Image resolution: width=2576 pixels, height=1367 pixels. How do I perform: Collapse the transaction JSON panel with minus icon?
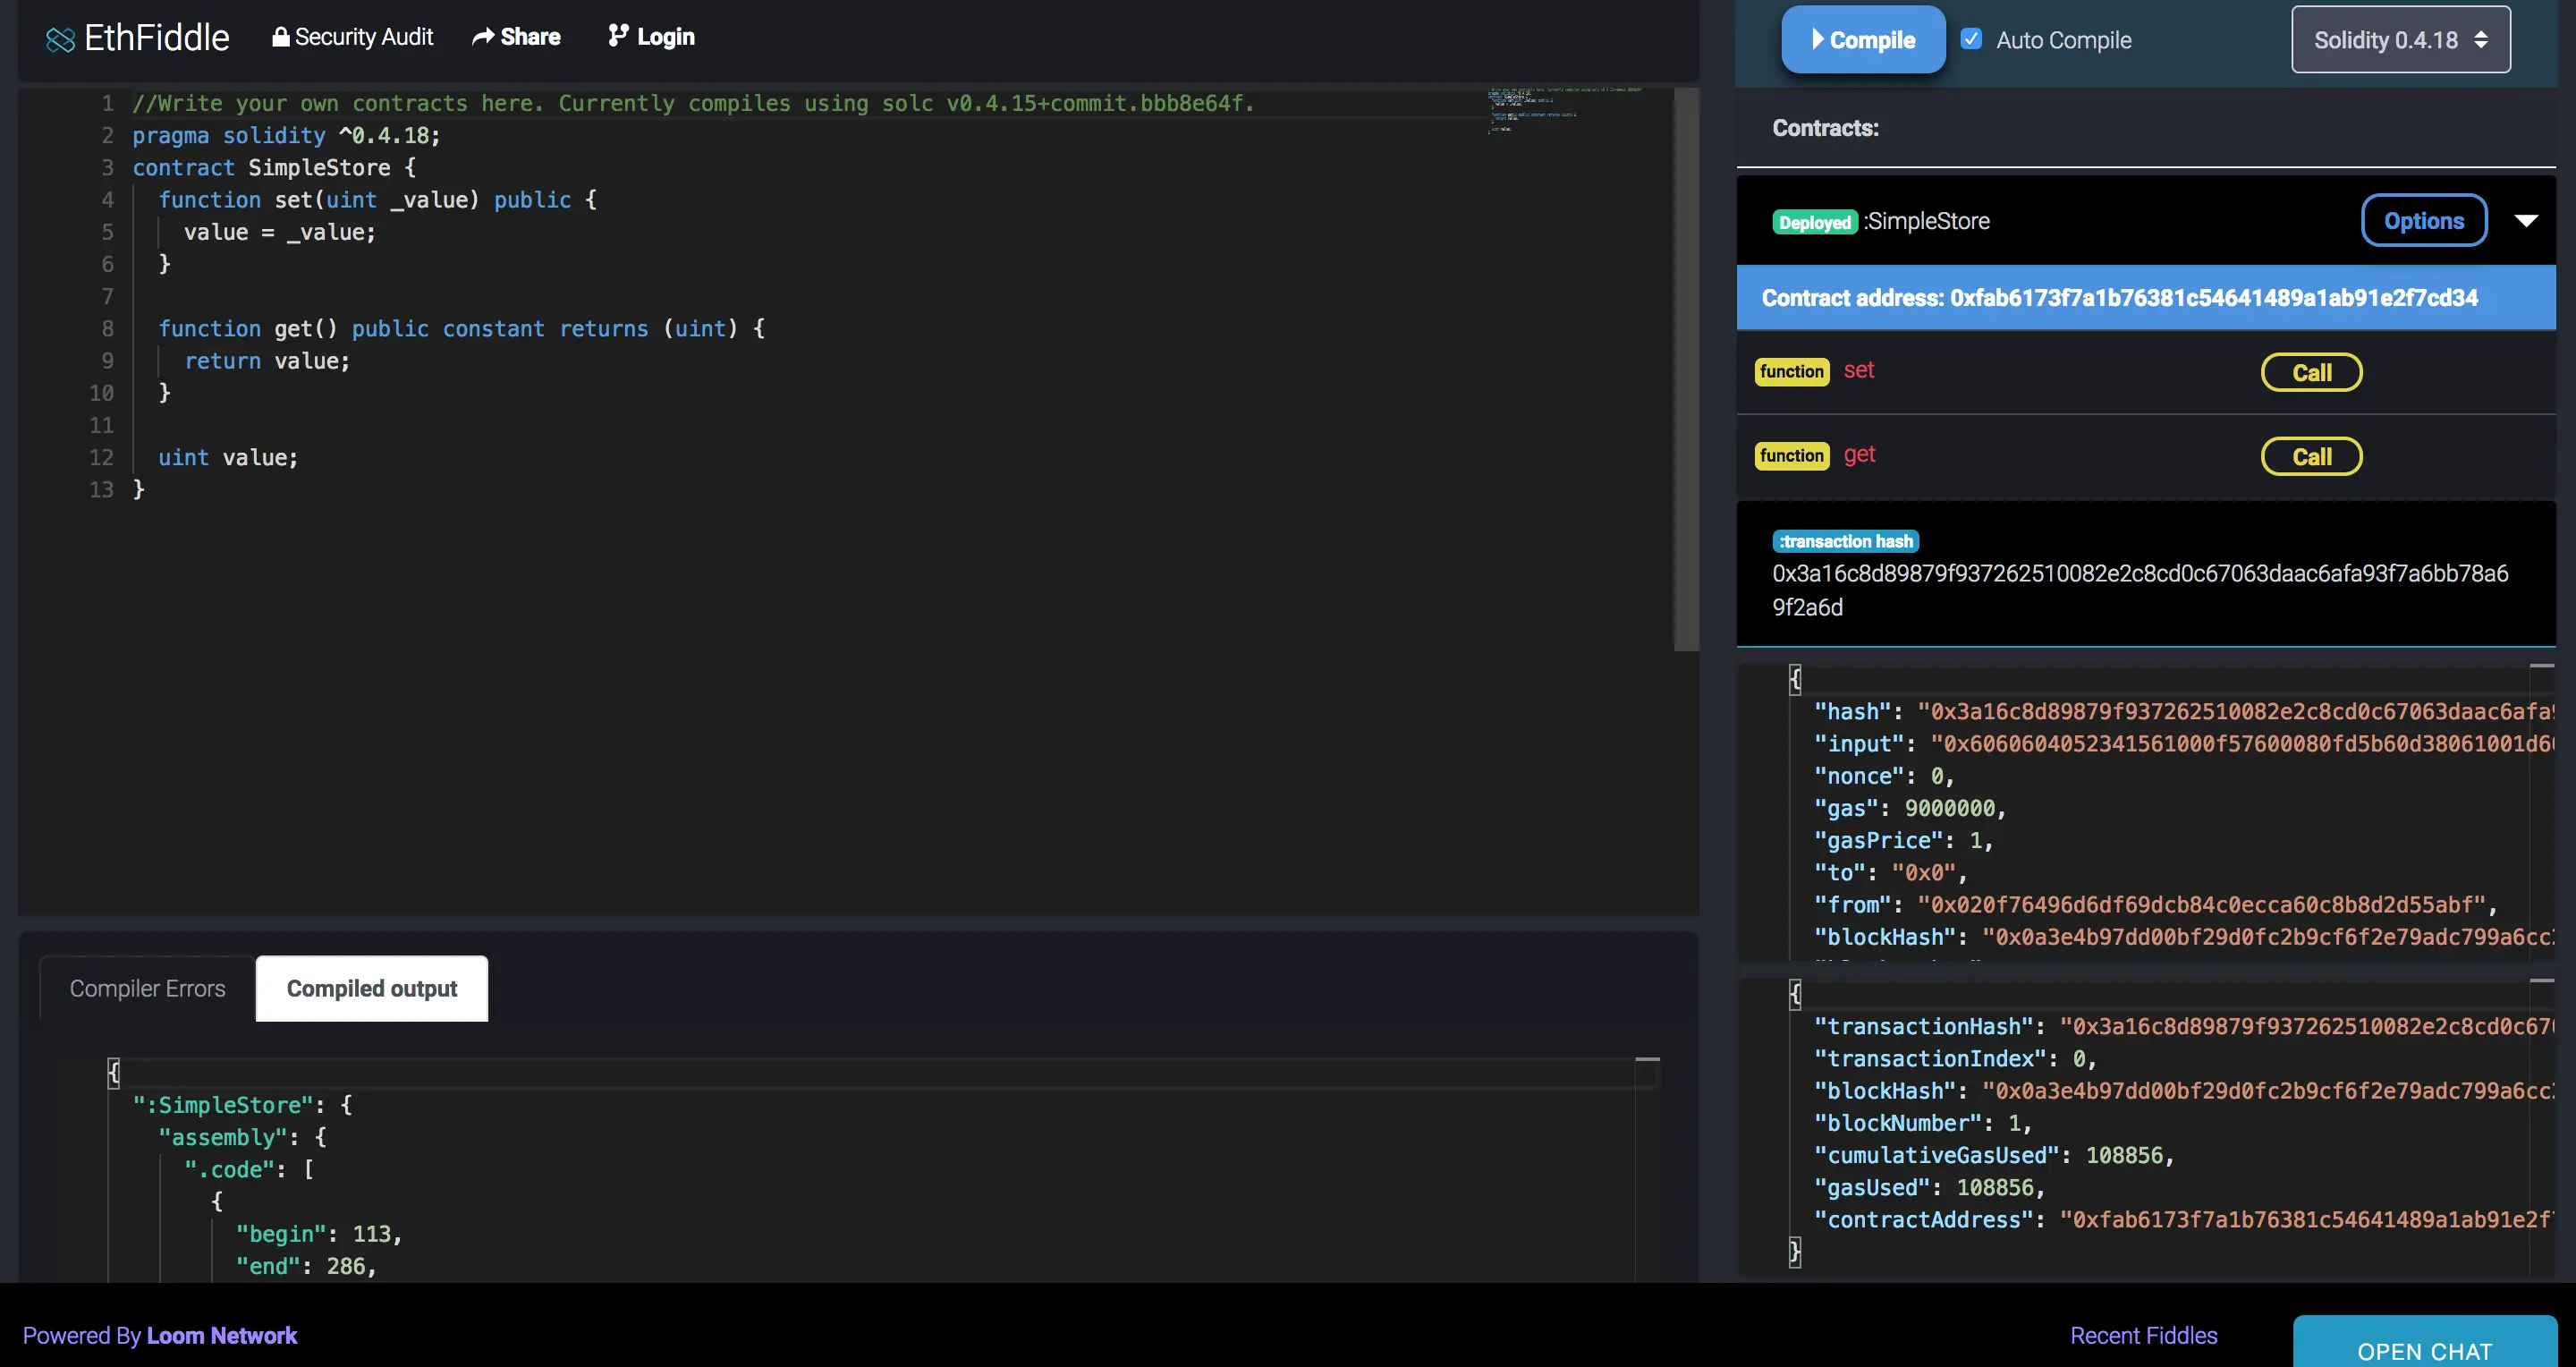click(2541, 666)
